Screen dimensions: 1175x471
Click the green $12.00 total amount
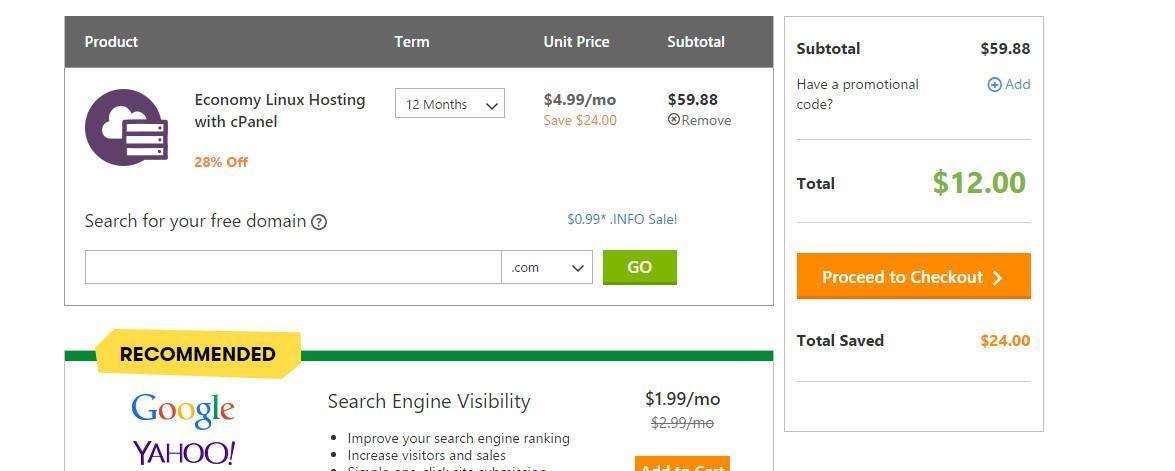[978, 183]
